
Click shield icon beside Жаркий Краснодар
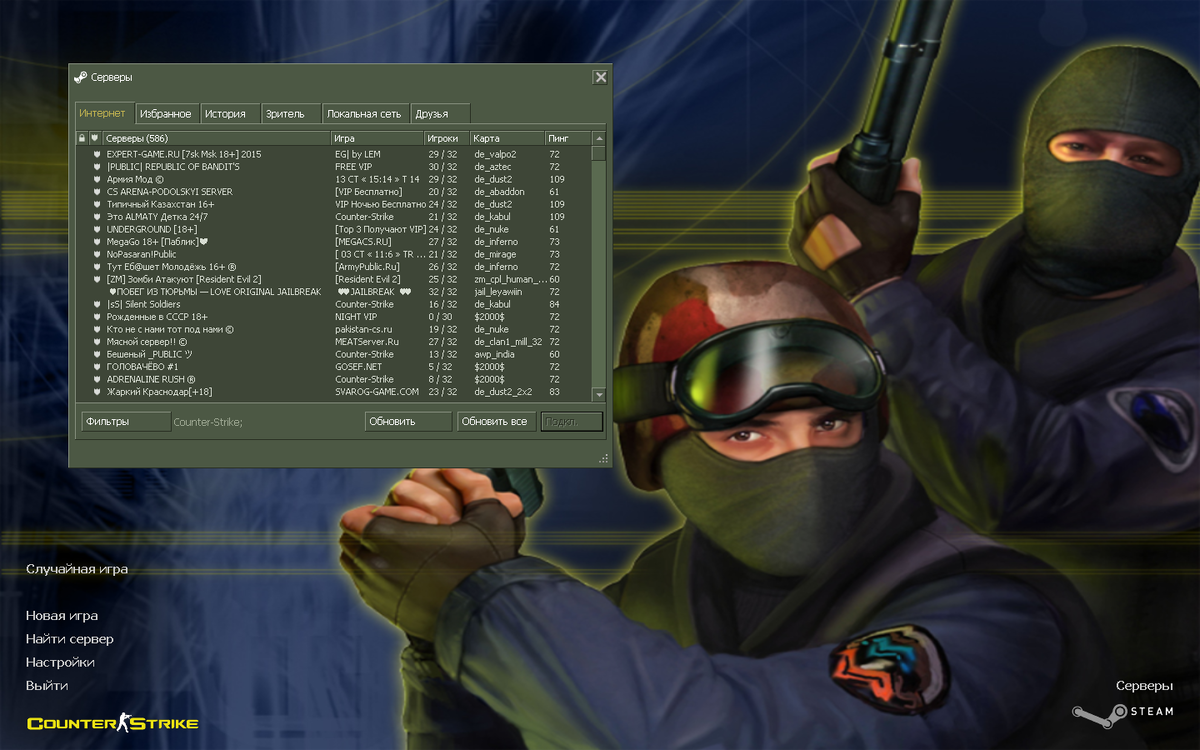(98, 392)
